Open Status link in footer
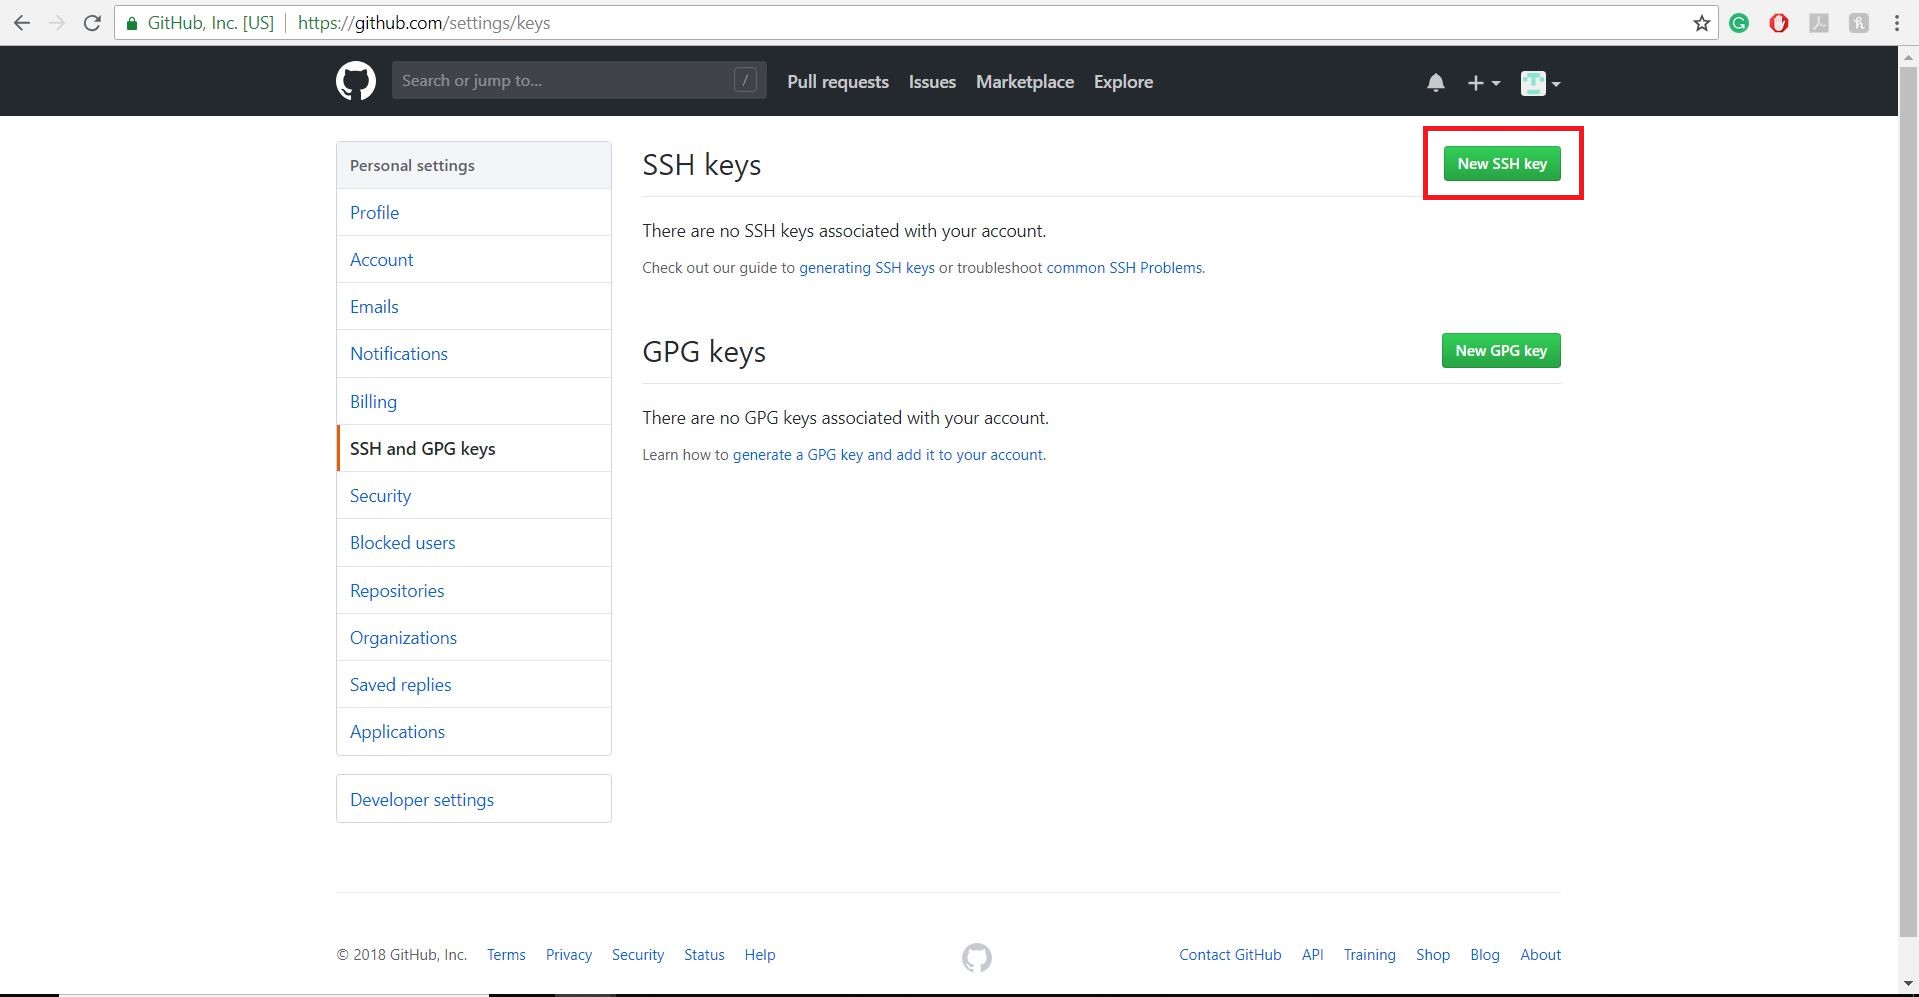Image resolution: width=1919 pixels, height=997 pixels. tap(704, 955)
